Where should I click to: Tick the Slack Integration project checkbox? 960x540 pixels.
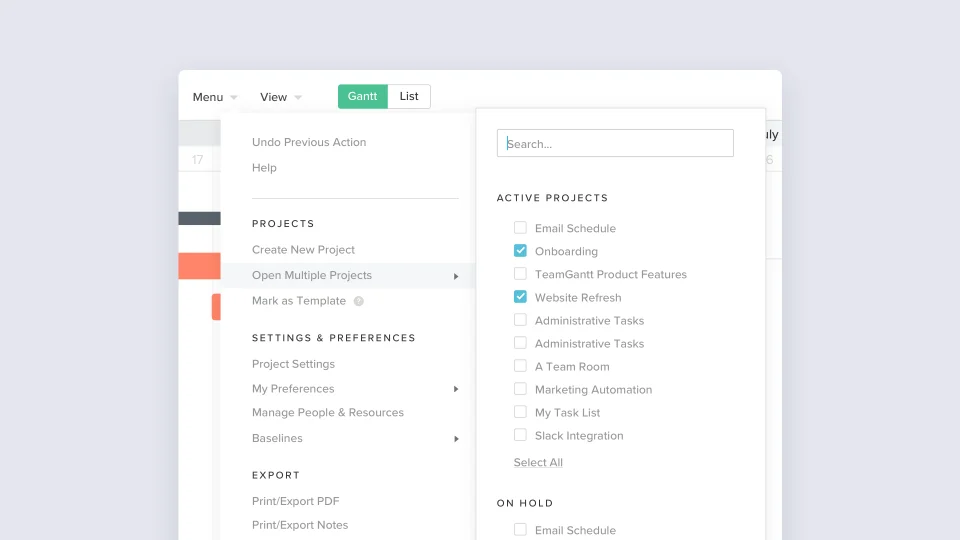(520, 435)
